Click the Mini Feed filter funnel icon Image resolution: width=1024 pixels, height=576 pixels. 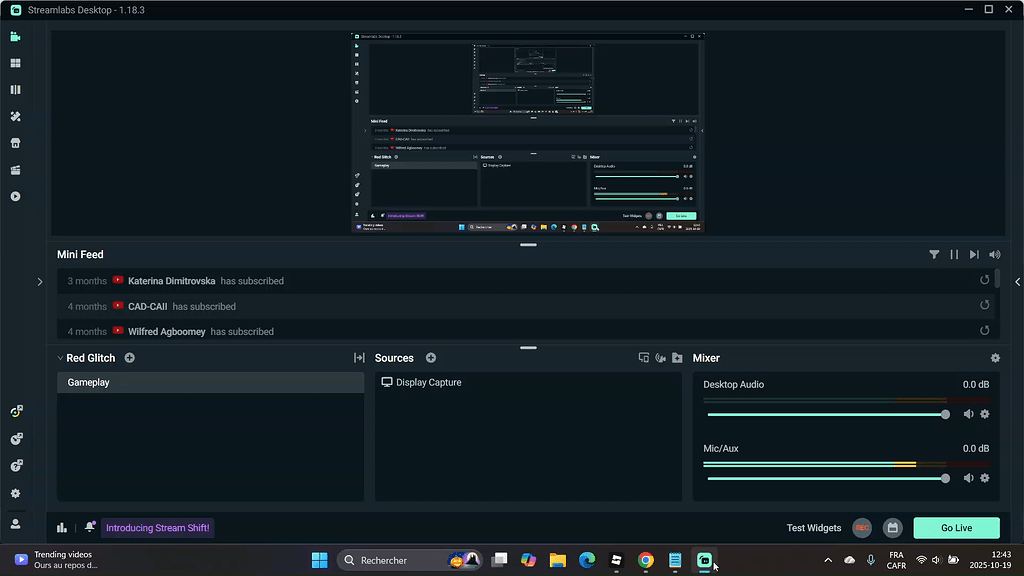click(934, 255)
